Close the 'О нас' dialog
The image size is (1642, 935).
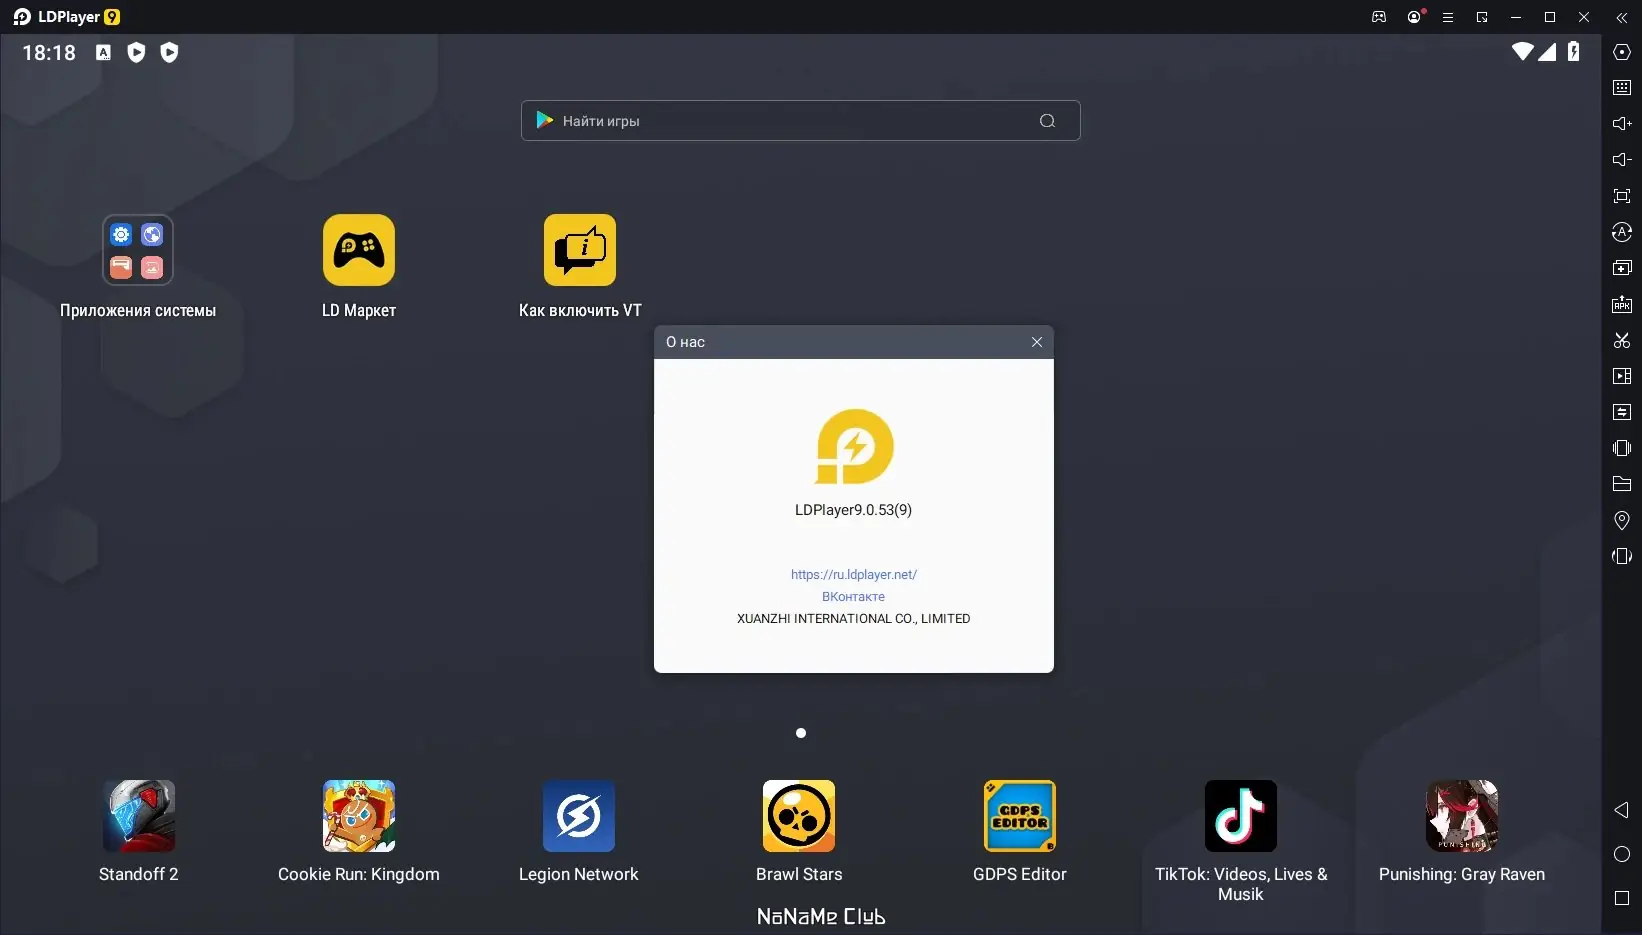[1037, 342]
